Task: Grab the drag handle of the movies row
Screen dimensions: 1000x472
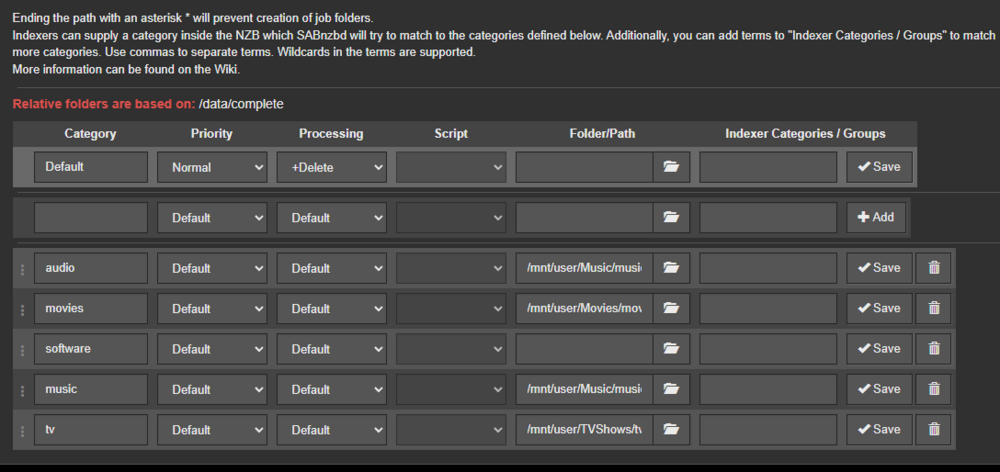Action: tap(22, 309)
